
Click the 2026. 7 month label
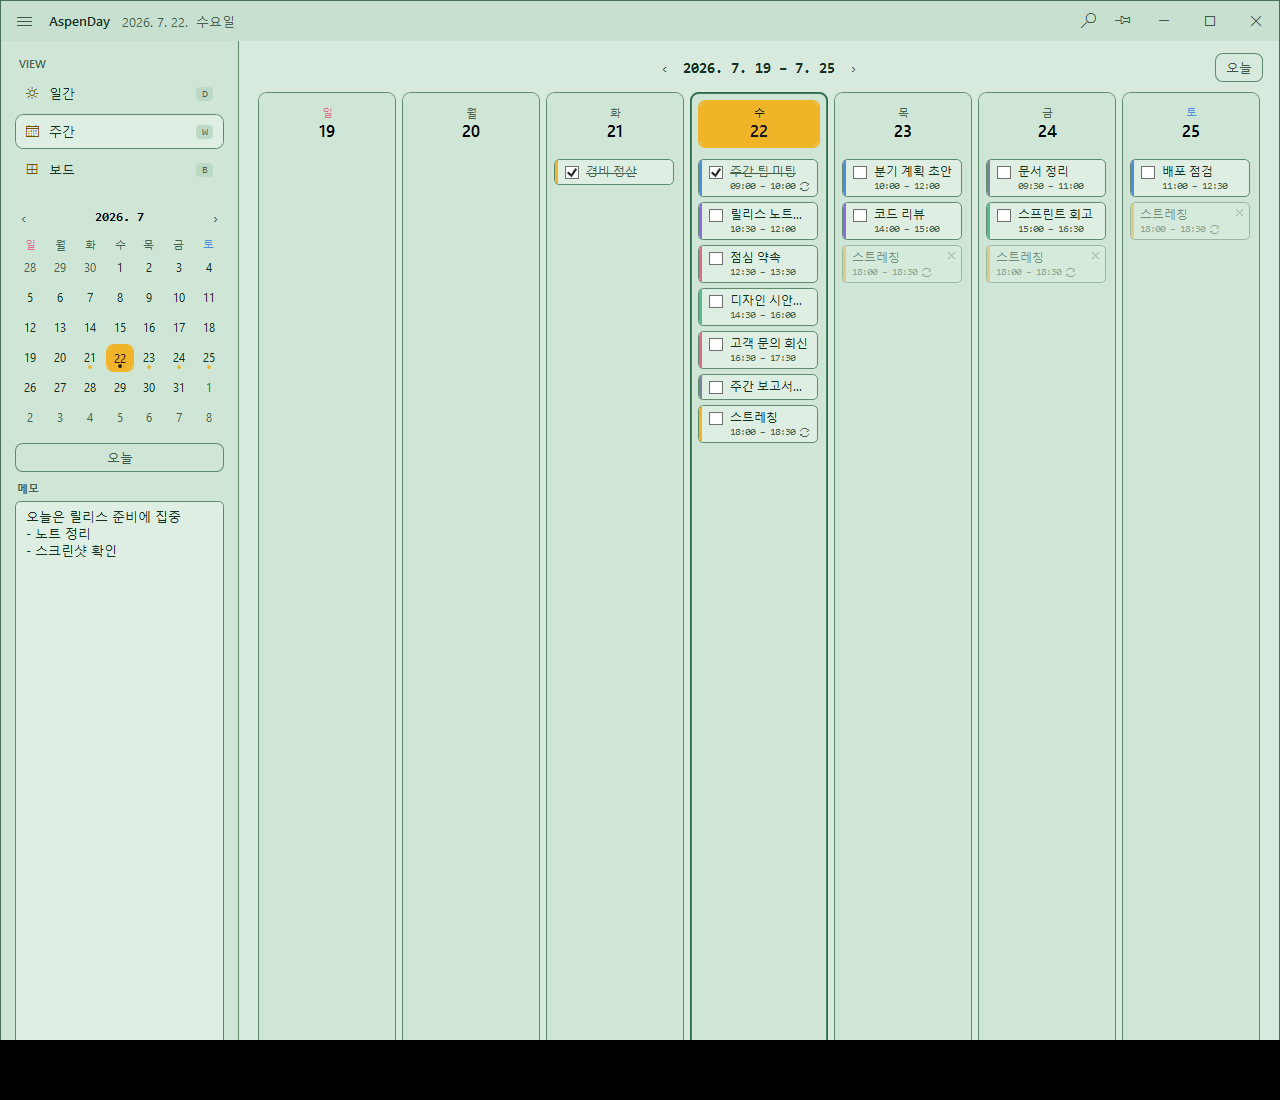(x=120, y=217)
